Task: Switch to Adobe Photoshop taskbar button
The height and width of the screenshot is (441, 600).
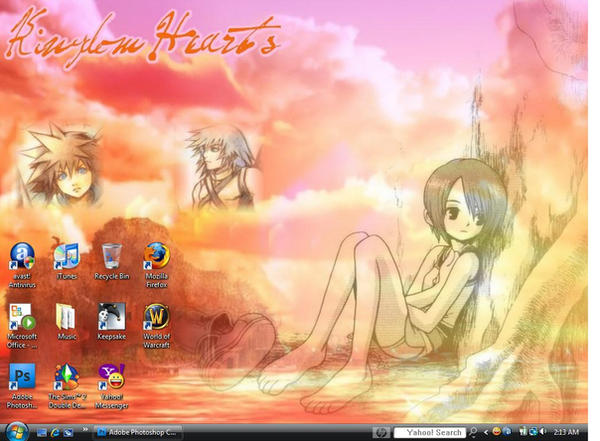Action: (138, 433)
